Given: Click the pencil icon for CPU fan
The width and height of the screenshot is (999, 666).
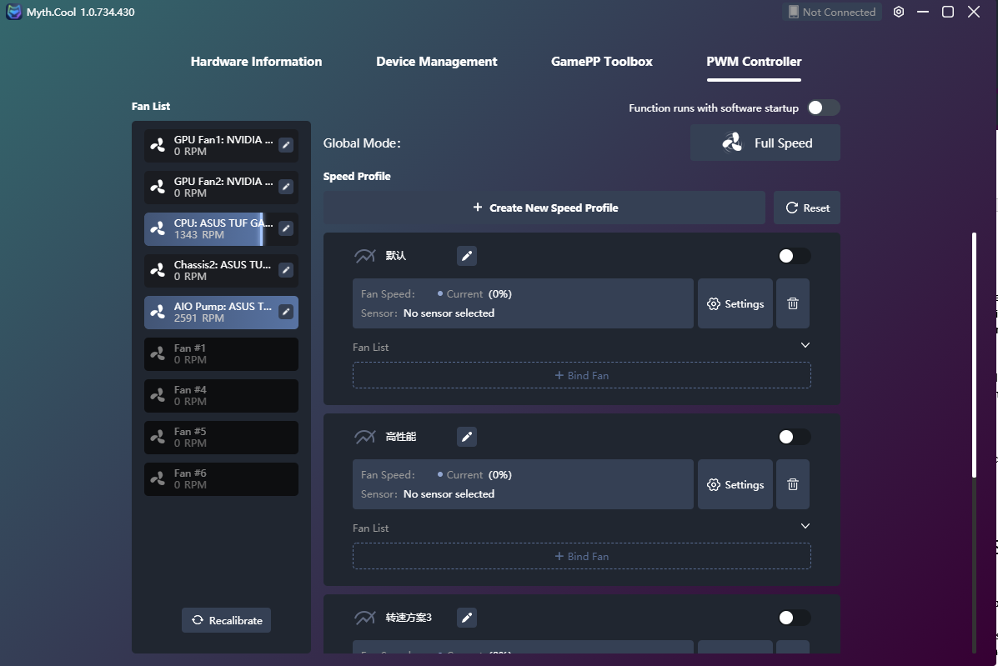Looking at the screenshot, I should (286, 229).
